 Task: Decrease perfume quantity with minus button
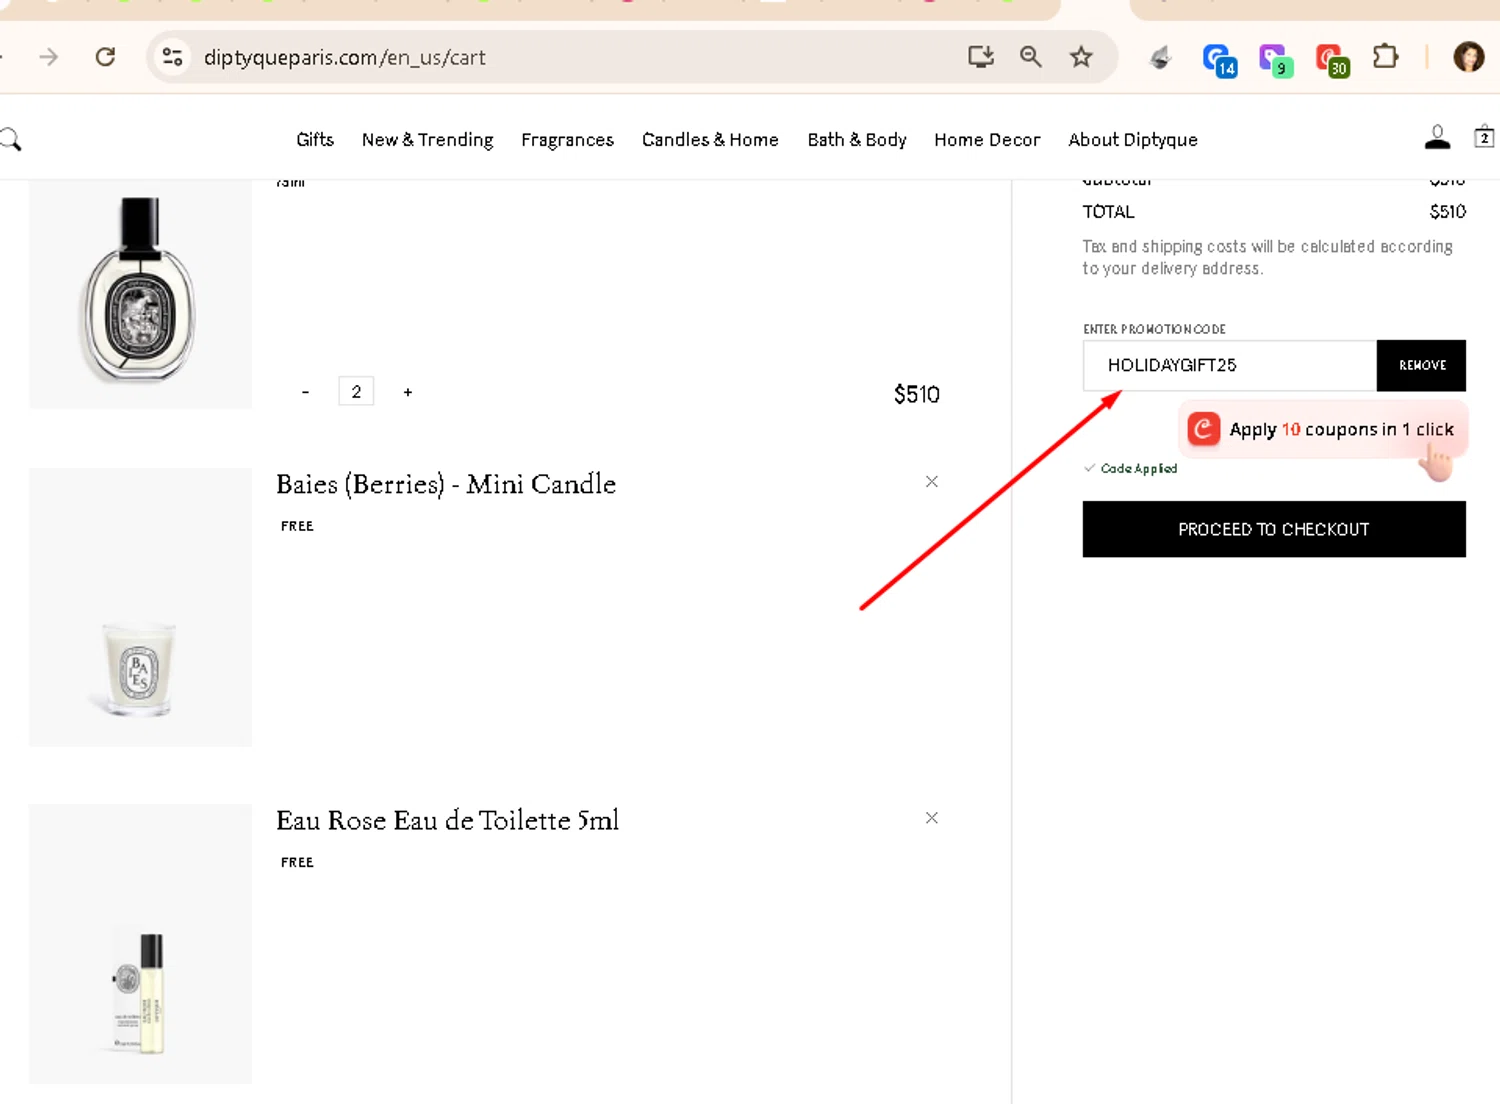[x=305, y=392]
